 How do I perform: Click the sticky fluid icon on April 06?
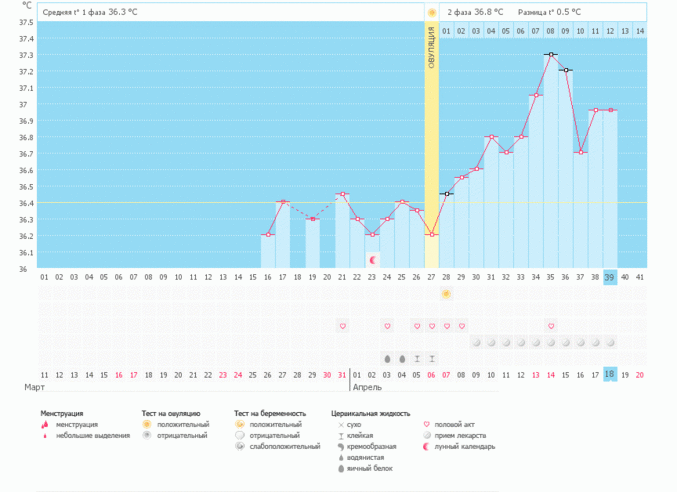432,358
